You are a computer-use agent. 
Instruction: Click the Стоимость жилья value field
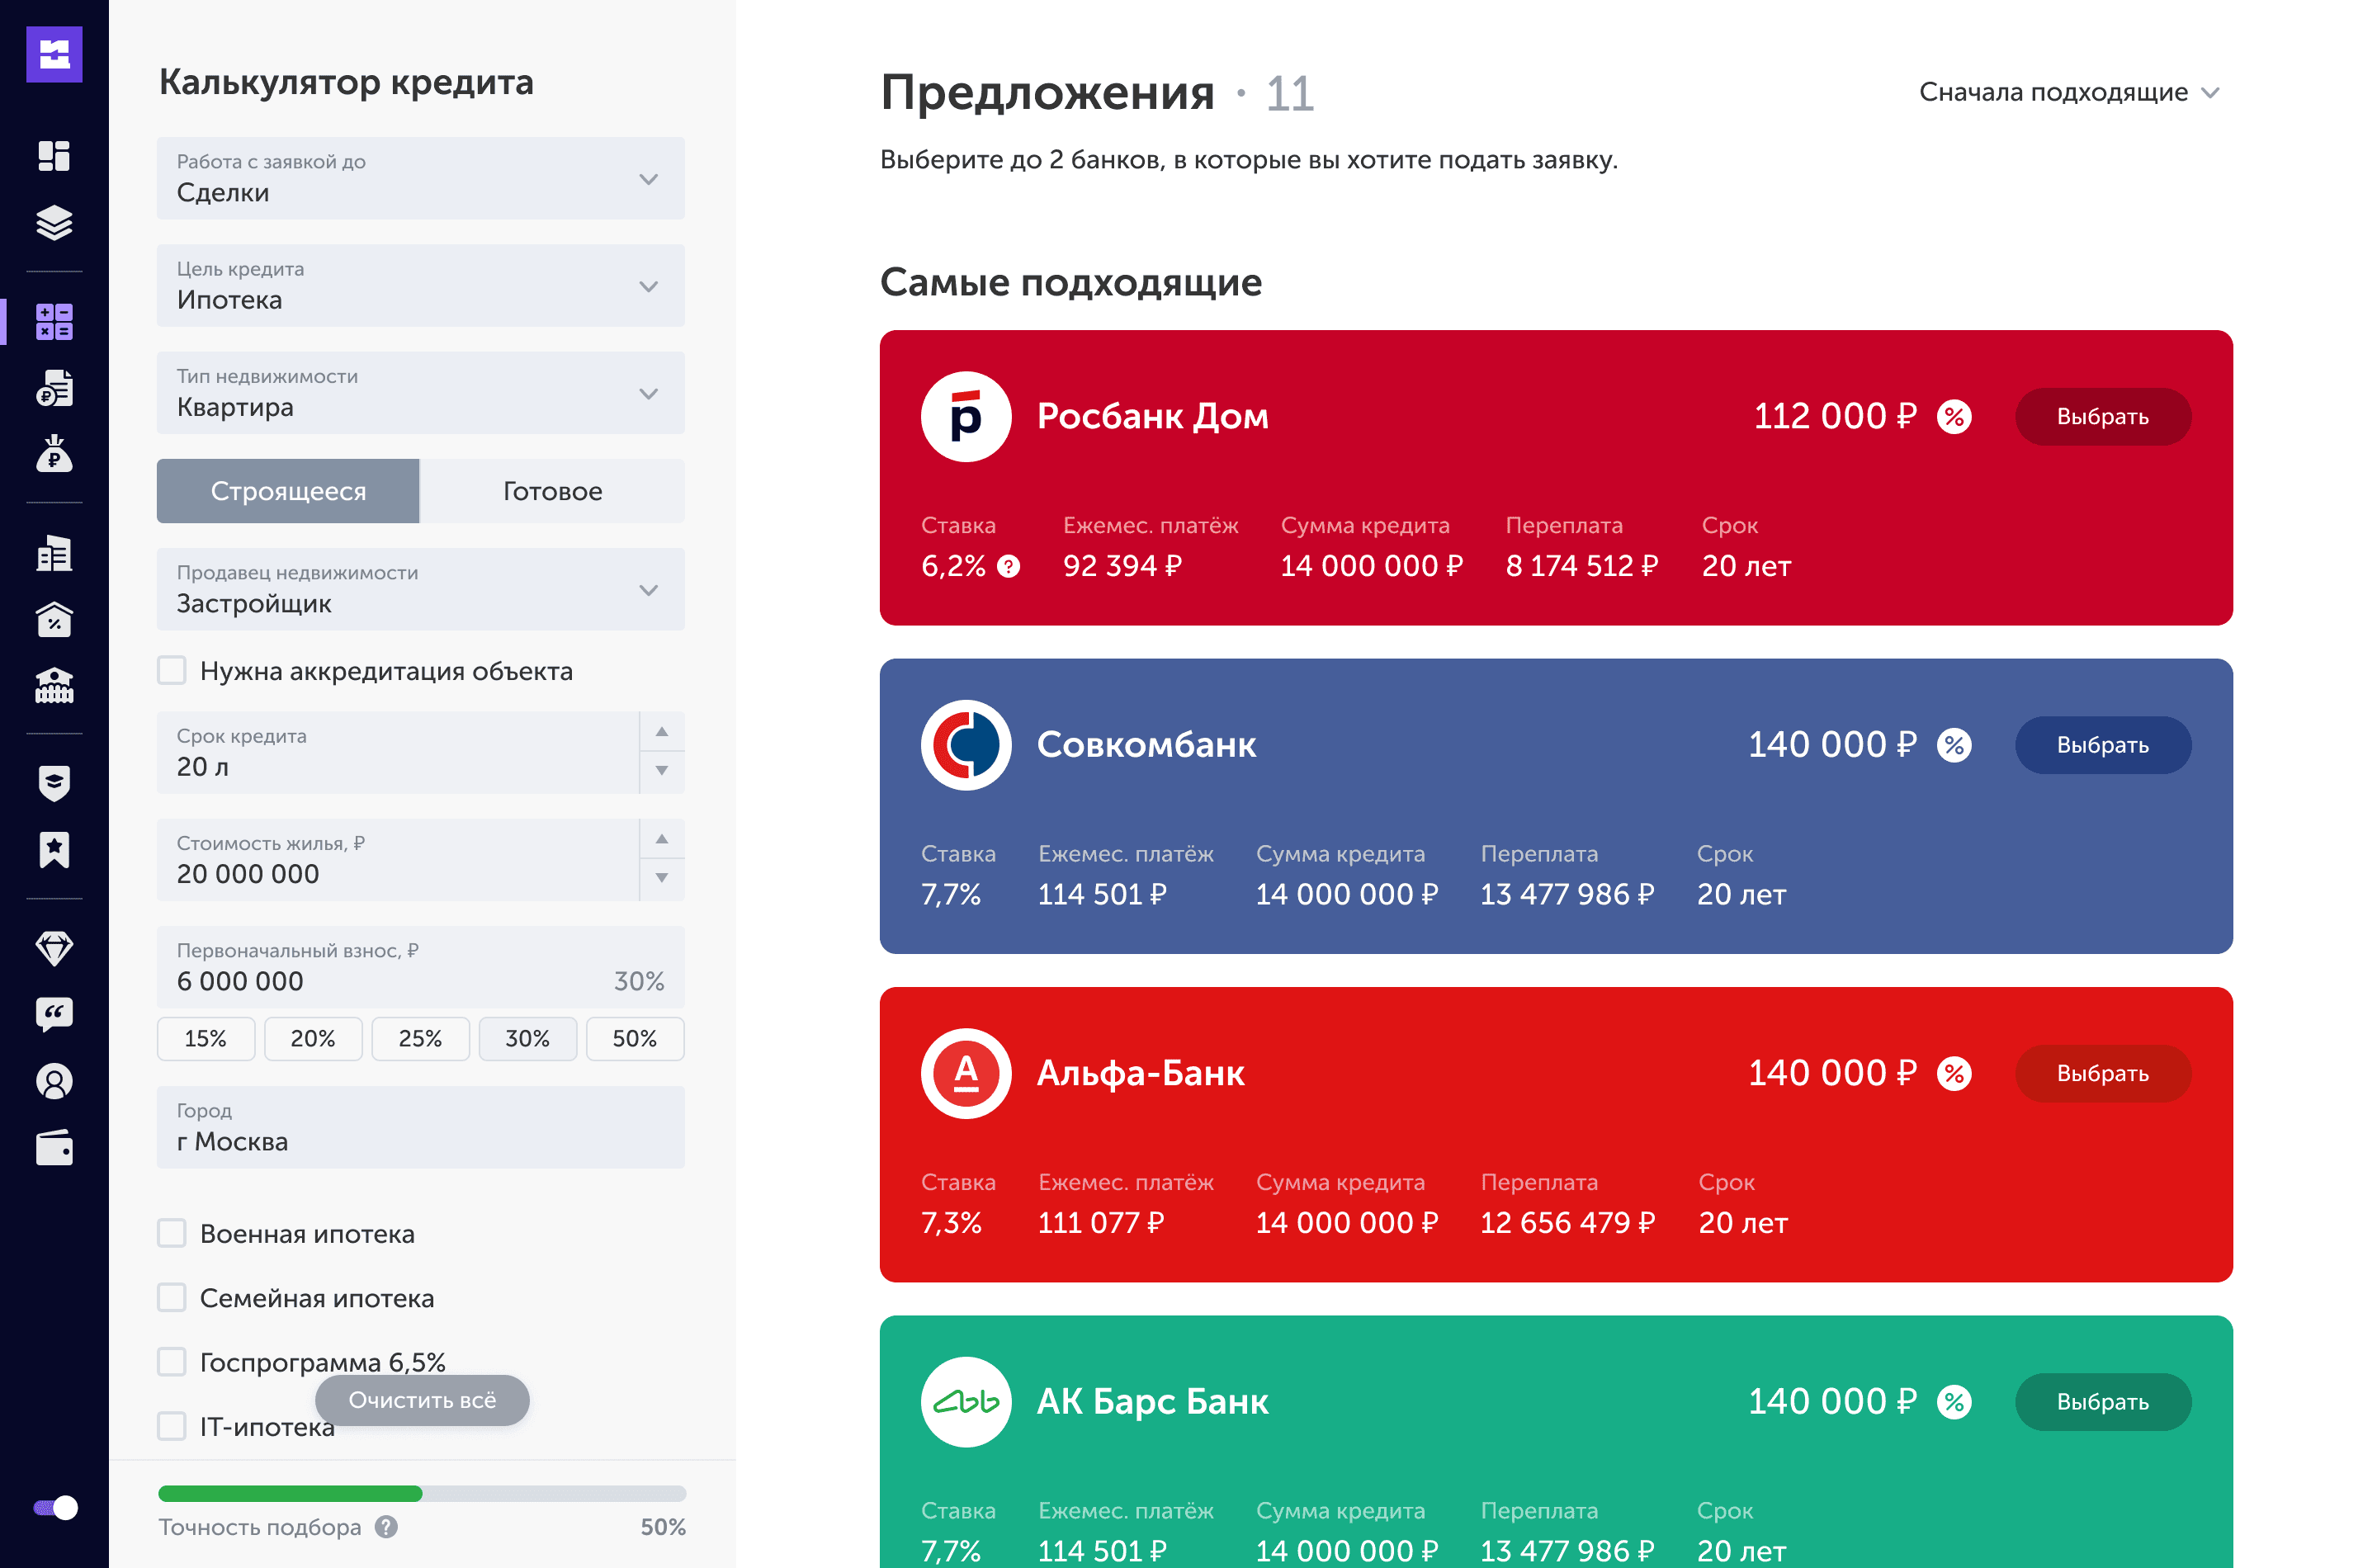point(398,860)
